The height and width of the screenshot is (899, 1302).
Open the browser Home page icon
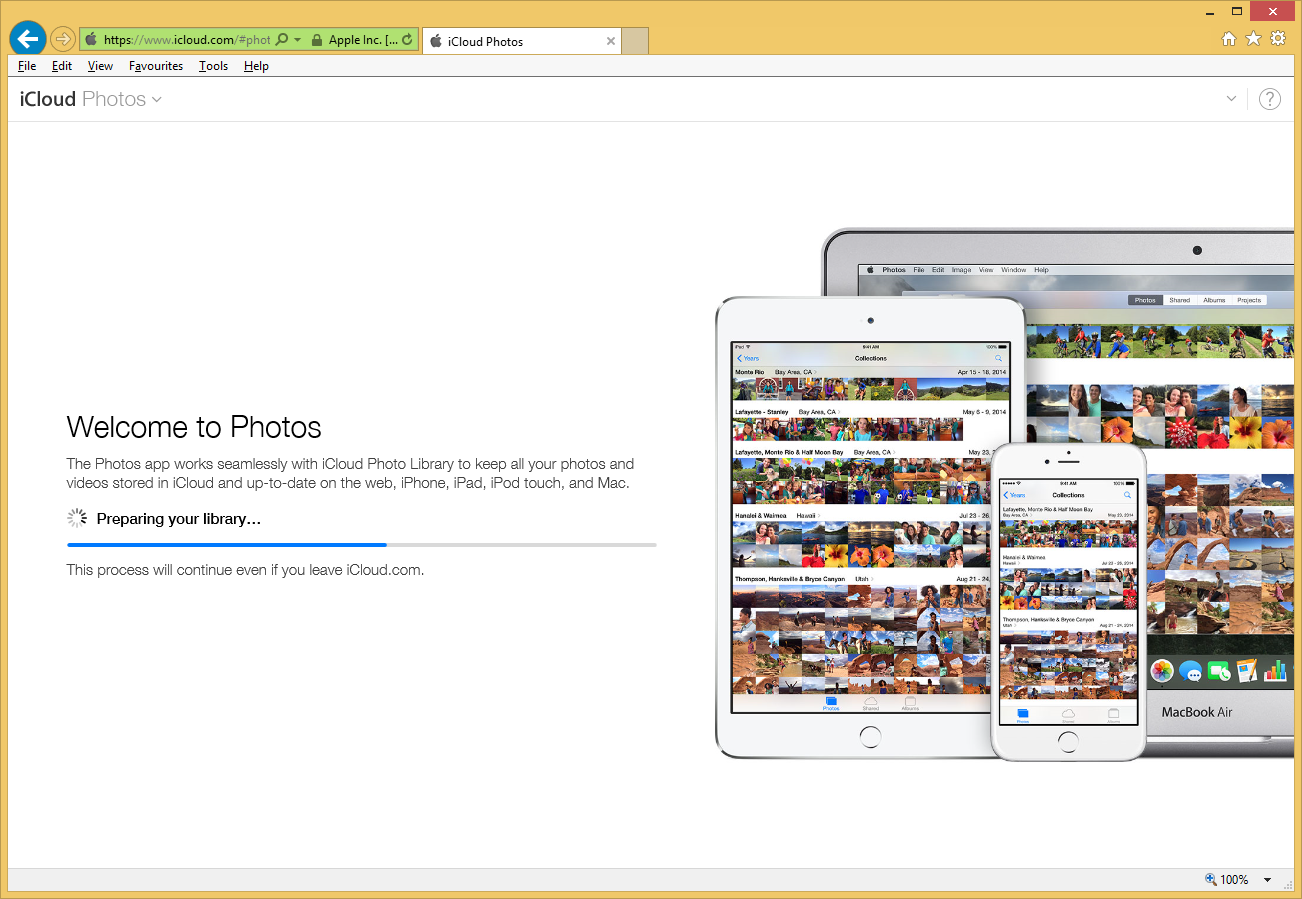click(1229, 39)
